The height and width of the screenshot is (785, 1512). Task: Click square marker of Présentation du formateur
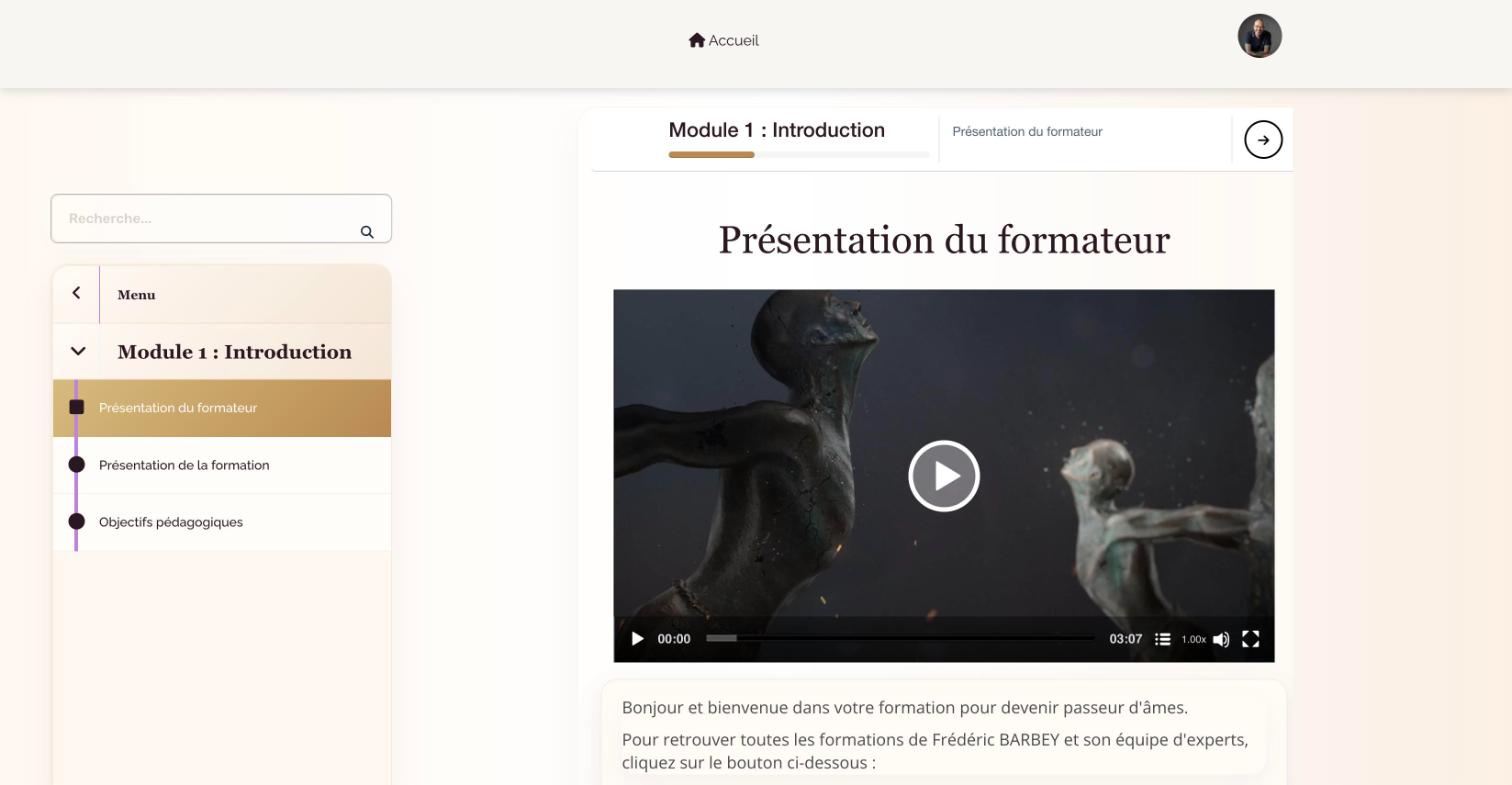pos(77,407)
